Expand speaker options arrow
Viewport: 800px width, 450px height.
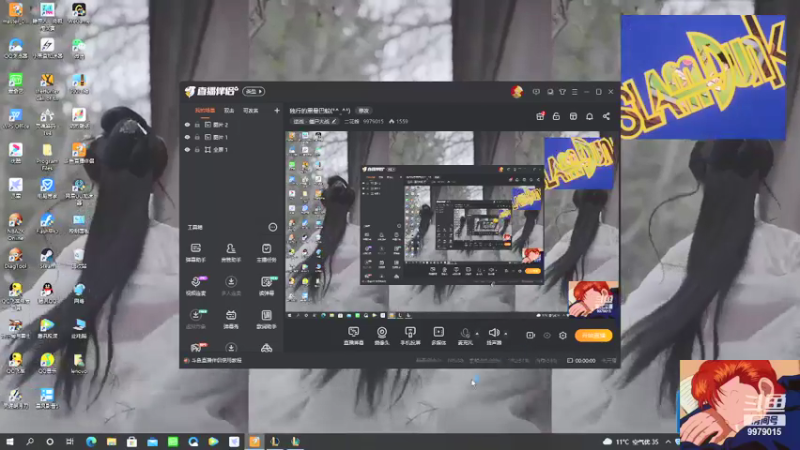506,334
